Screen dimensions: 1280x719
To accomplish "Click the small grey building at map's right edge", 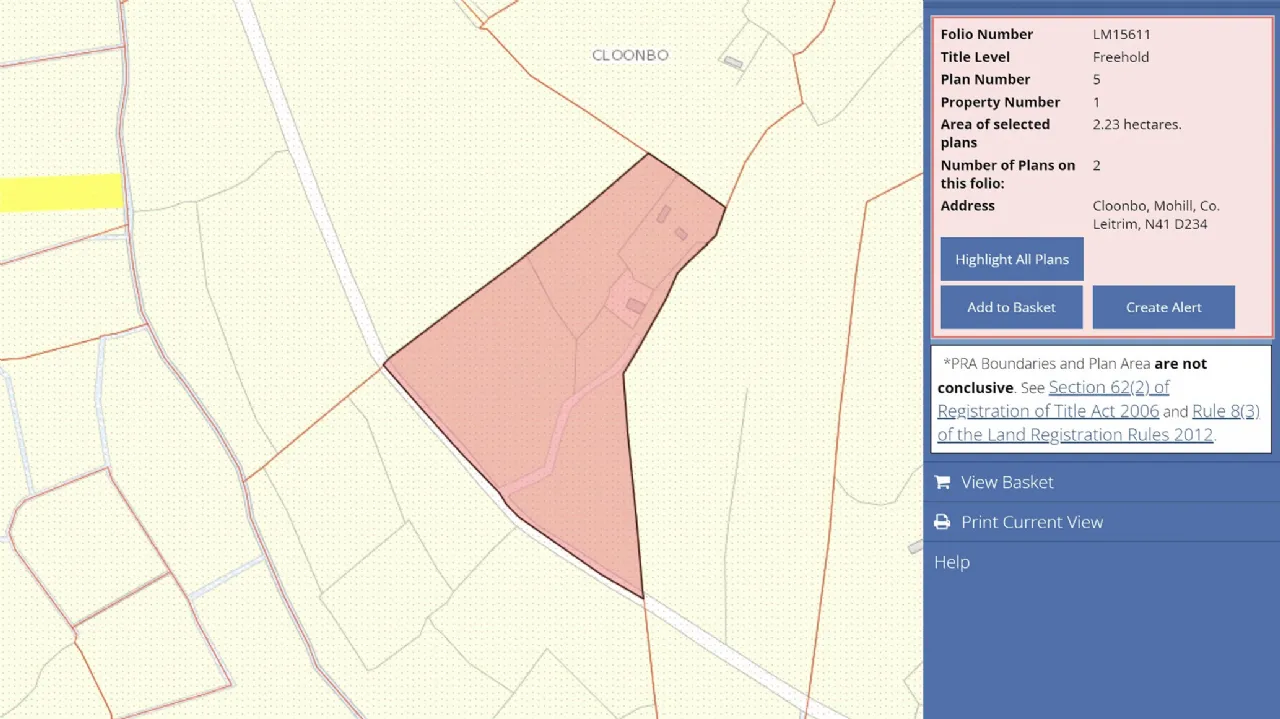I will click(x=915, y=547).
